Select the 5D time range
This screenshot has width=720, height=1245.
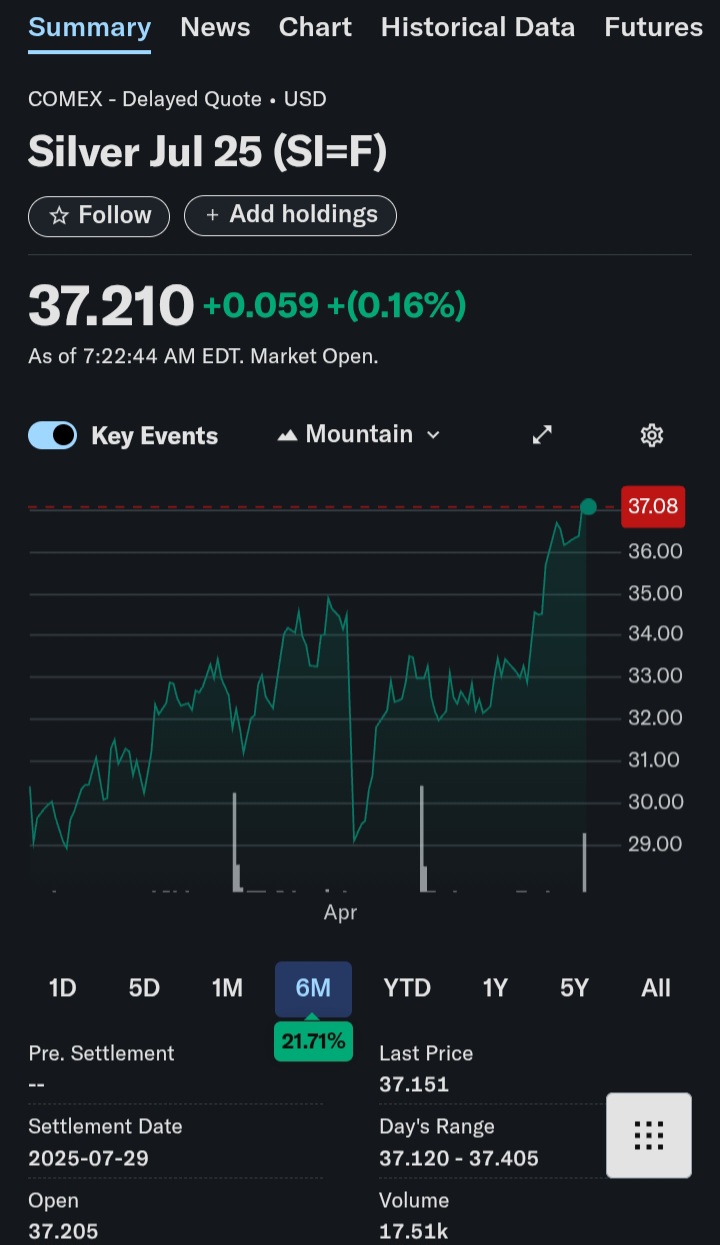click(x=144, y=988)
